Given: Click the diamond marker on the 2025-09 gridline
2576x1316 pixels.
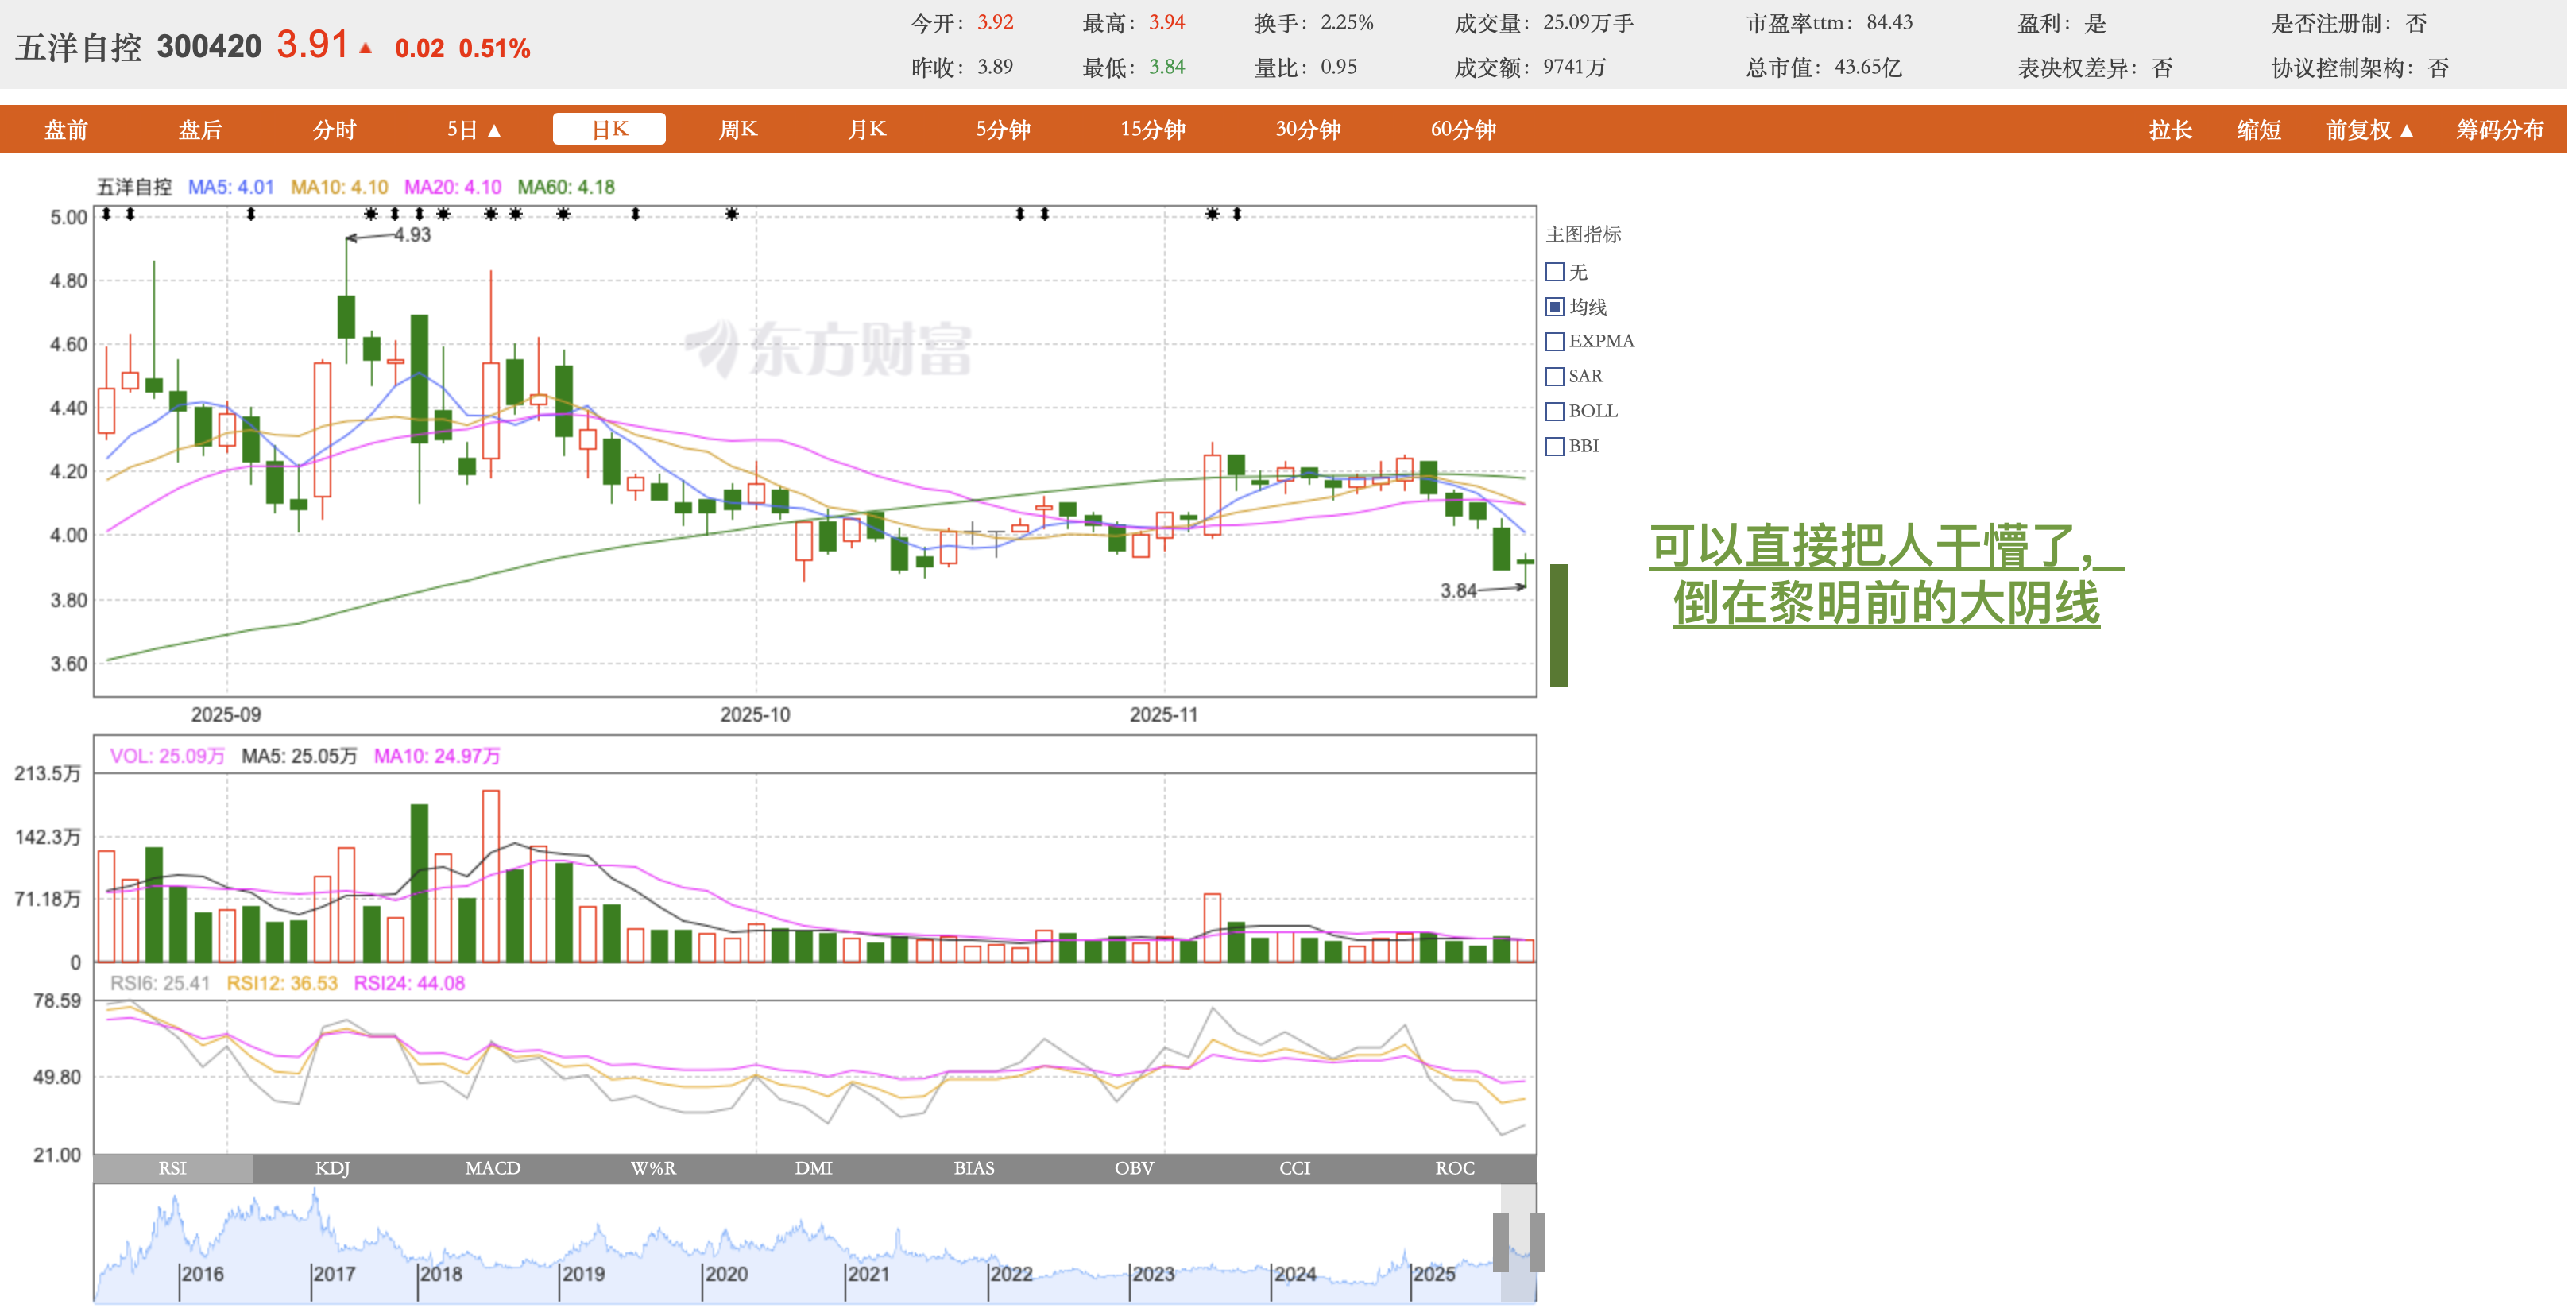Looking at the screenshot, I should click(251, 214).
